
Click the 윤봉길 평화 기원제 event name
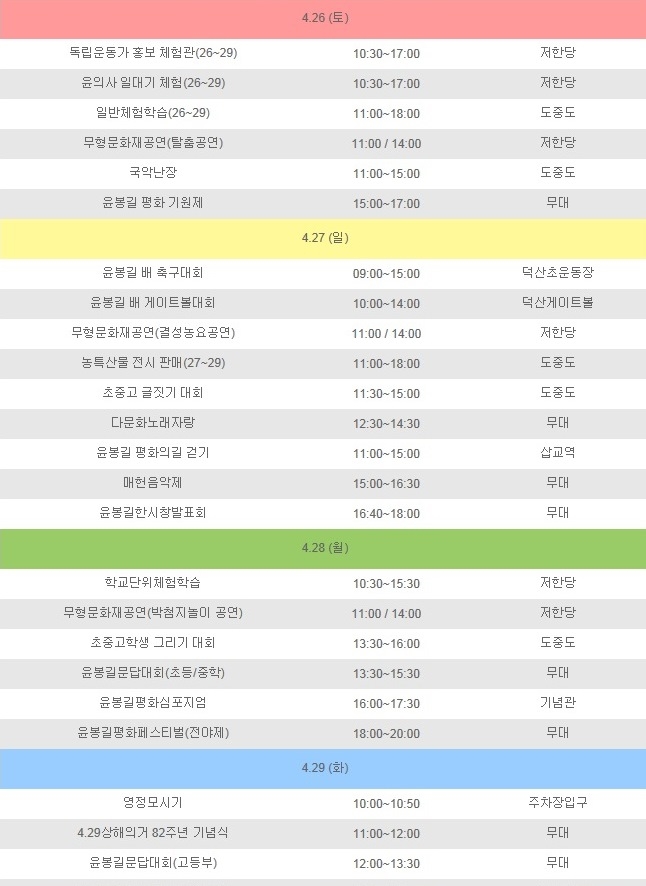click(153, 203)
